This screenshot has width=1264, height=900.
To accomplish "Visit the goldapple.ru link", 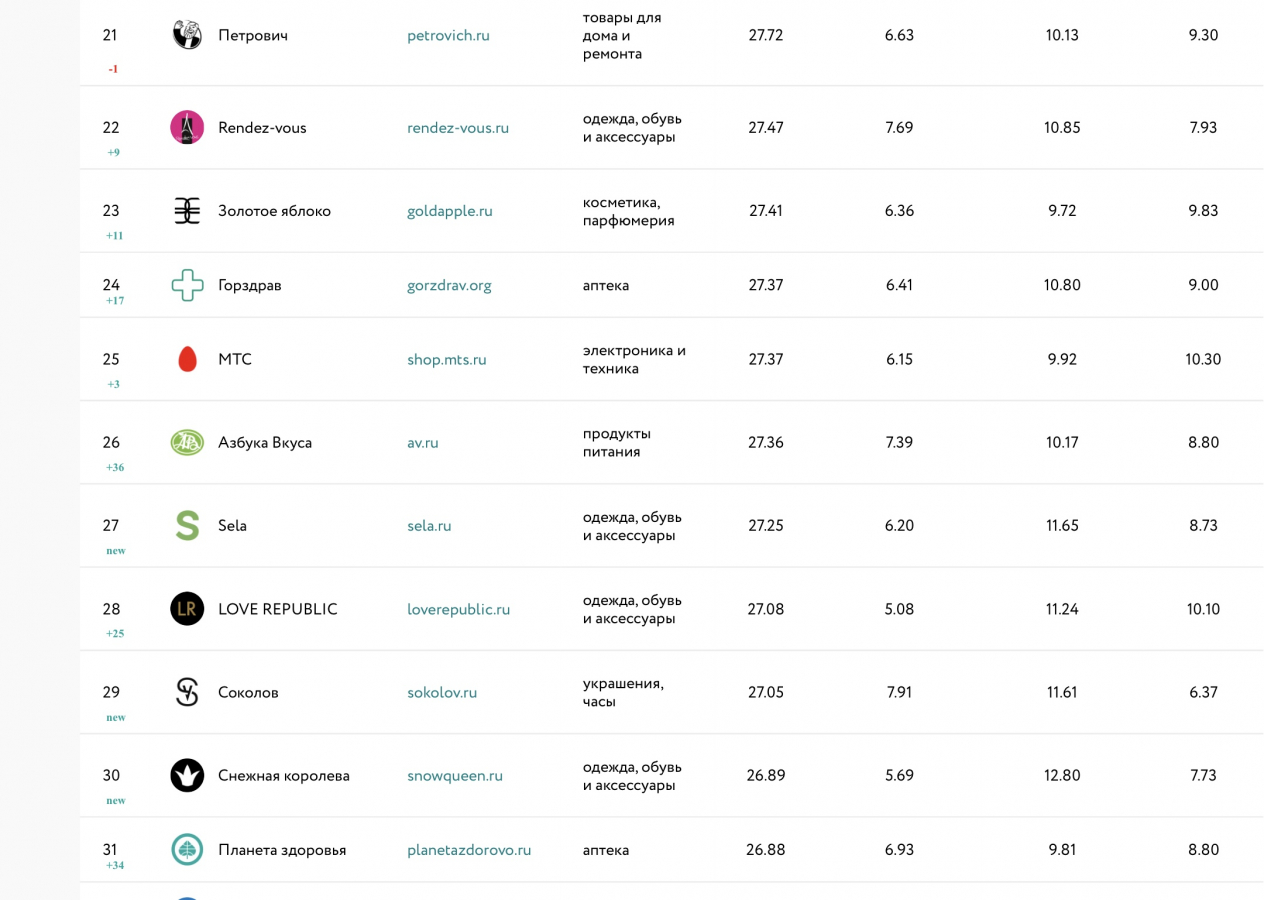I will (450, 211).
